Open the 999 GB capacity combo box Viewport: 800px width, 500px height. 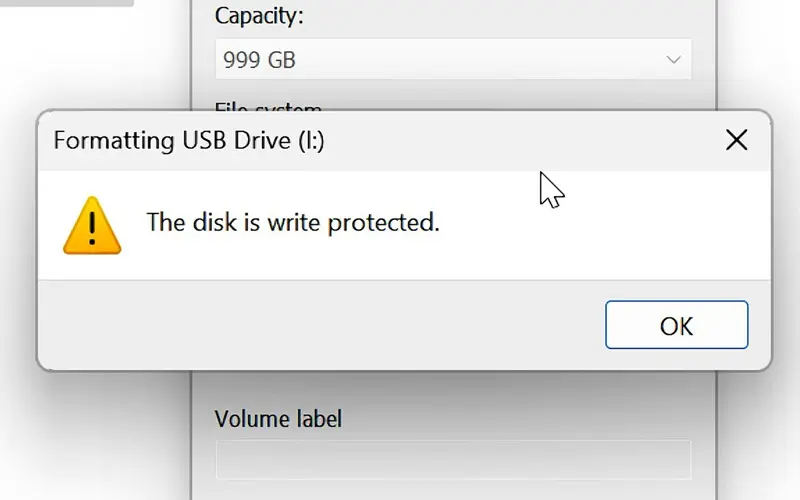(452, 60)
